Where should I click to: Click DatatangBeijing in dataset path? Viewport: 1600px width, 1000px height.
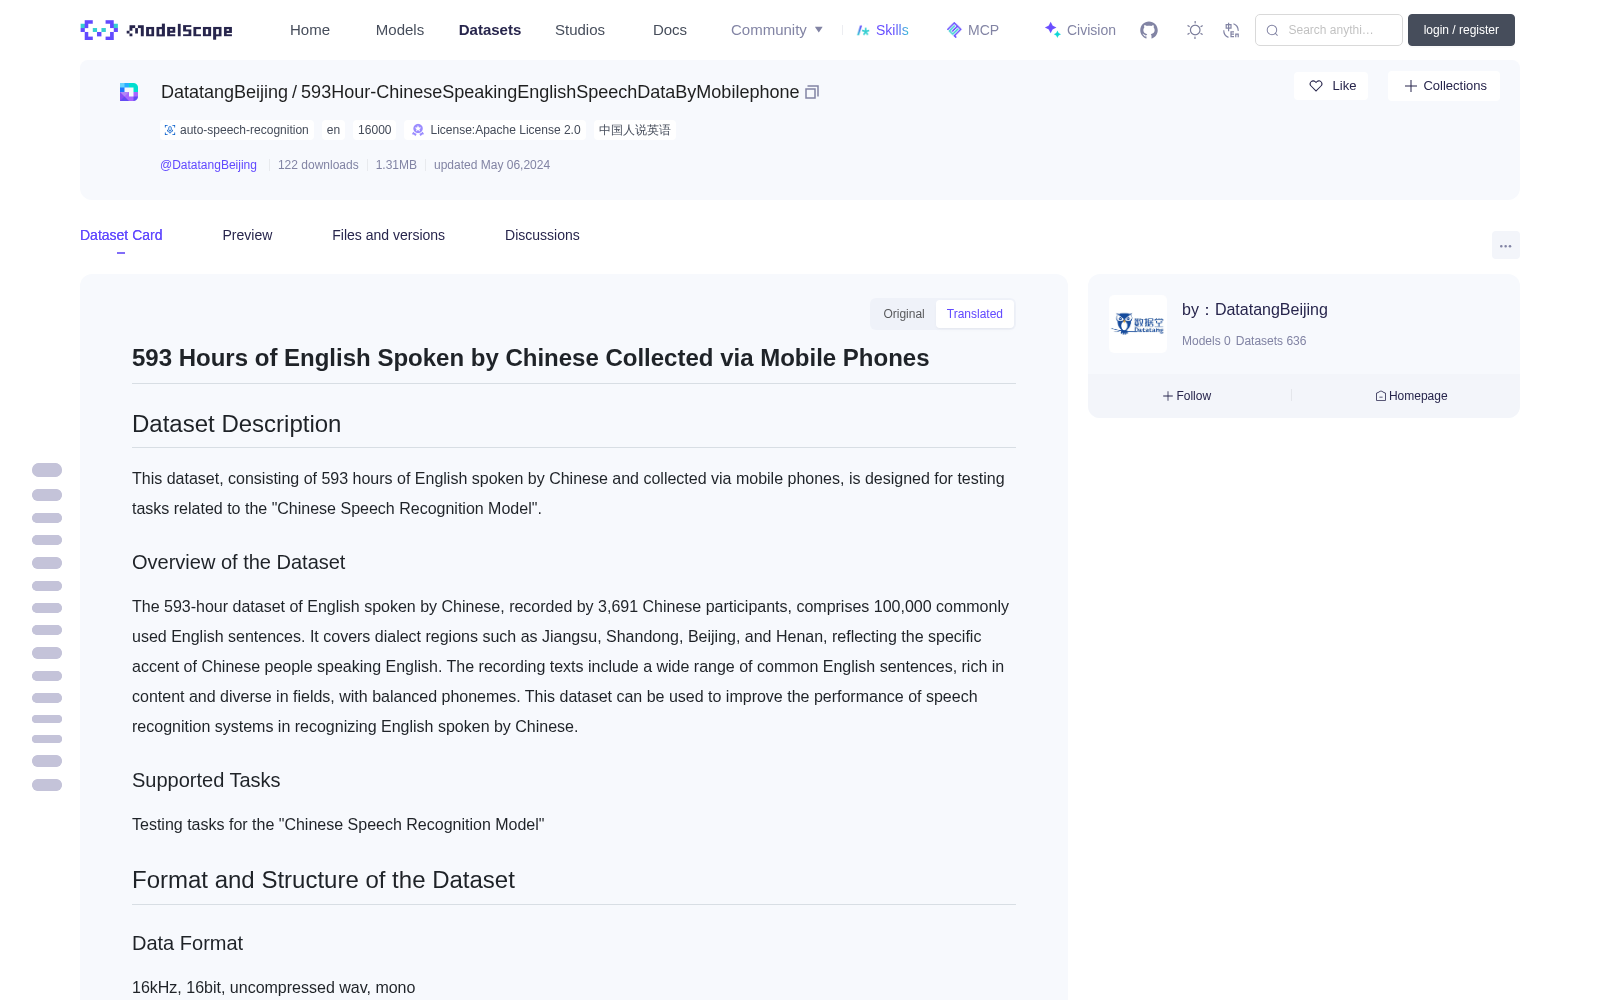tap(224, 92)
